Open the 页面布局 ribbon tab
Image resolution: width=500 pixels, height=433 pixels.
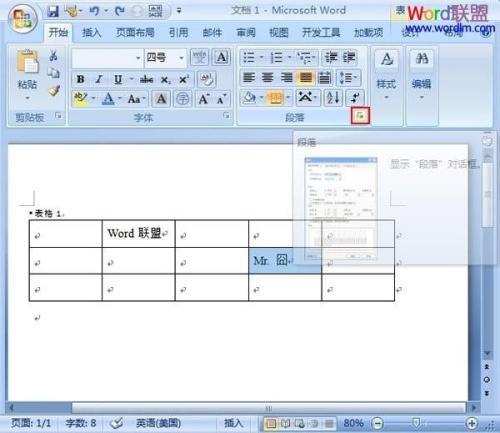[x=135, y=32]
